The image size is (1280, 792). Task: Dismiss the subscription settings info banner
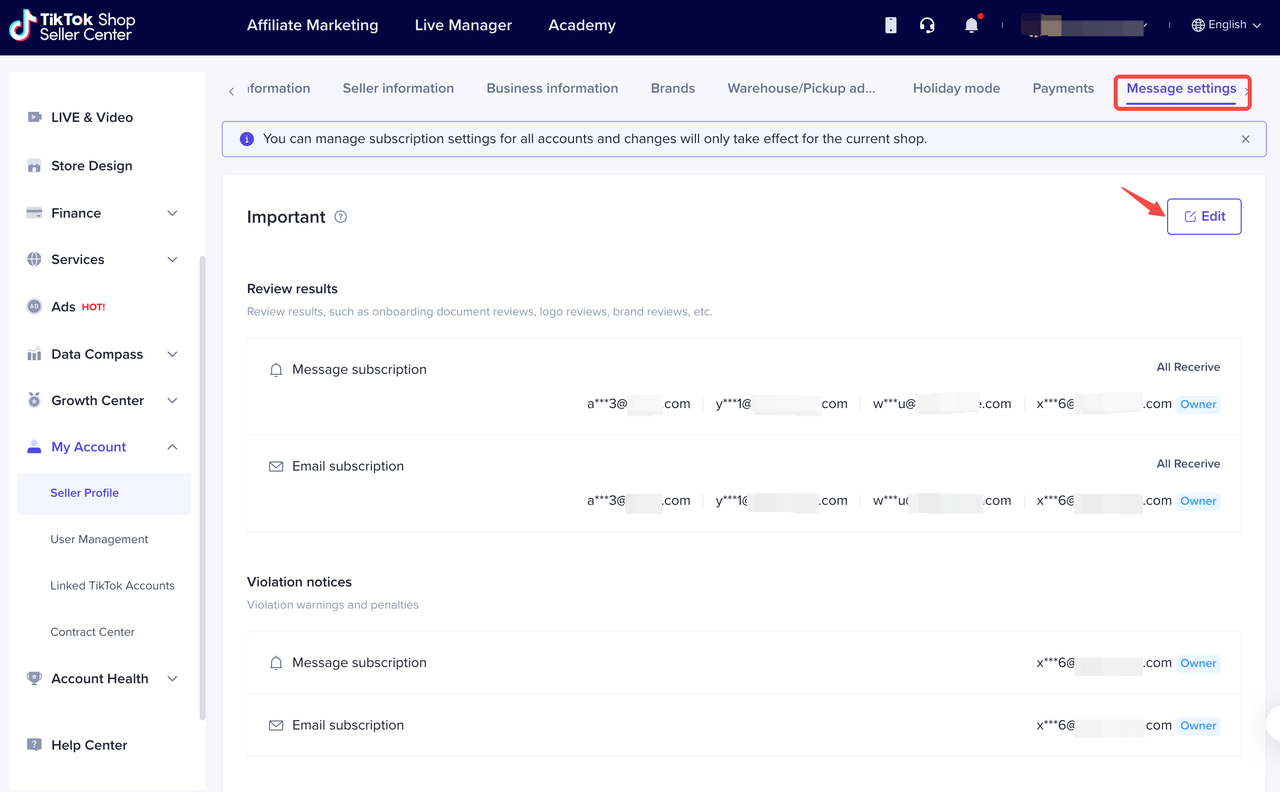pos(1245,139)
